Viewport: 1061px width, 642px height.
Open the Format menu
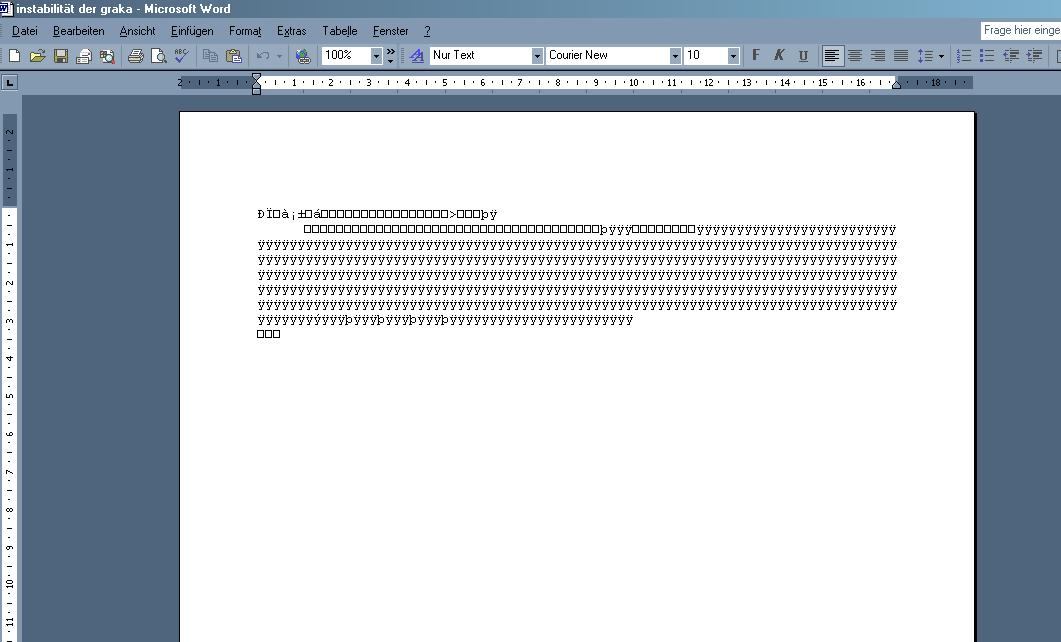point(245,31)
